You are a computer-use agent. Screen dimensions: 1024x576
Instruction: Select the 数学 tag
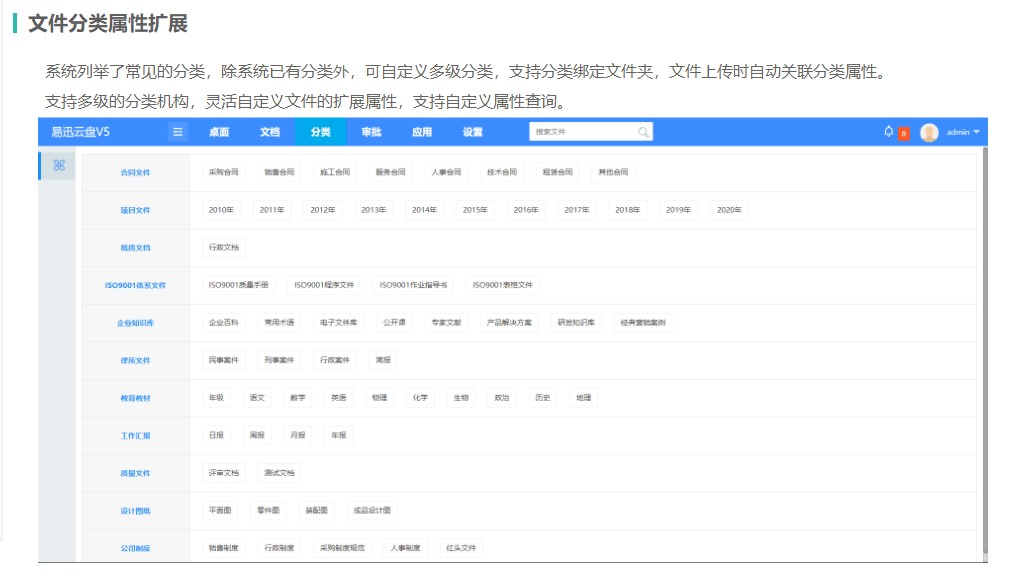click(x=298, y=398)
